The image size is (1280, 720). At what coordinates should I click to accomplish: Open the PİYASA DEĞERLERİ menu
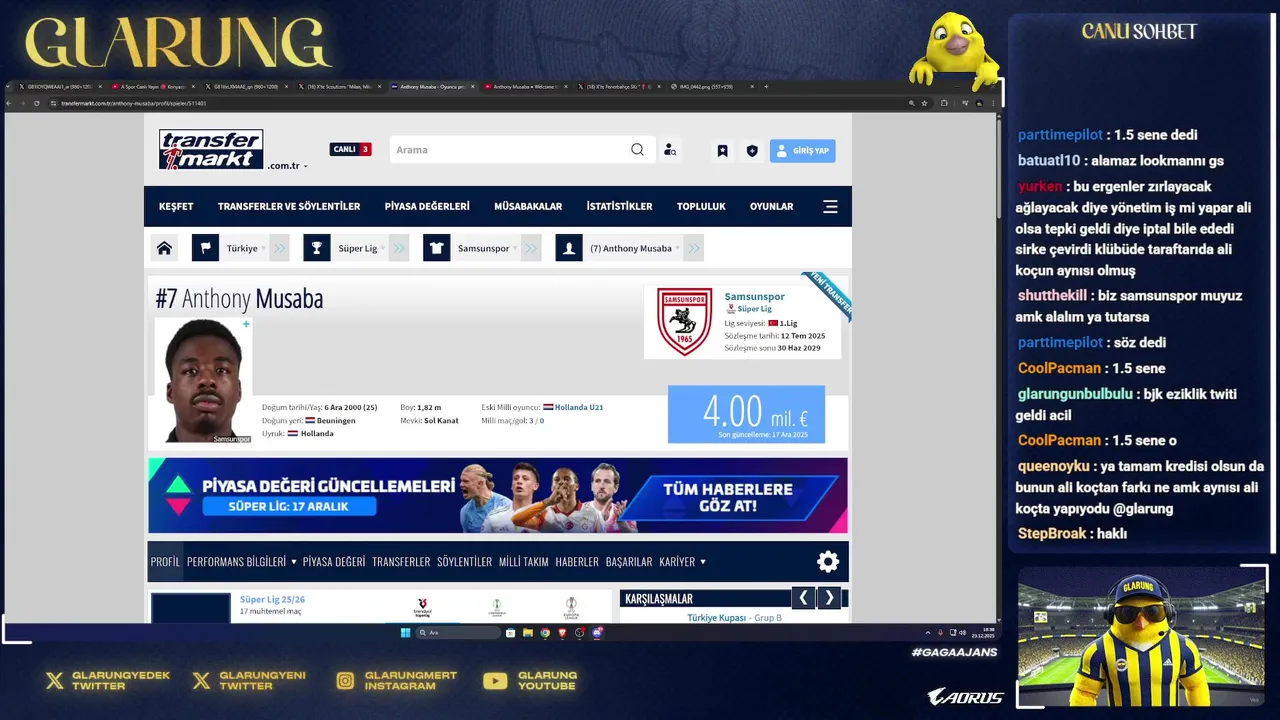427,206
